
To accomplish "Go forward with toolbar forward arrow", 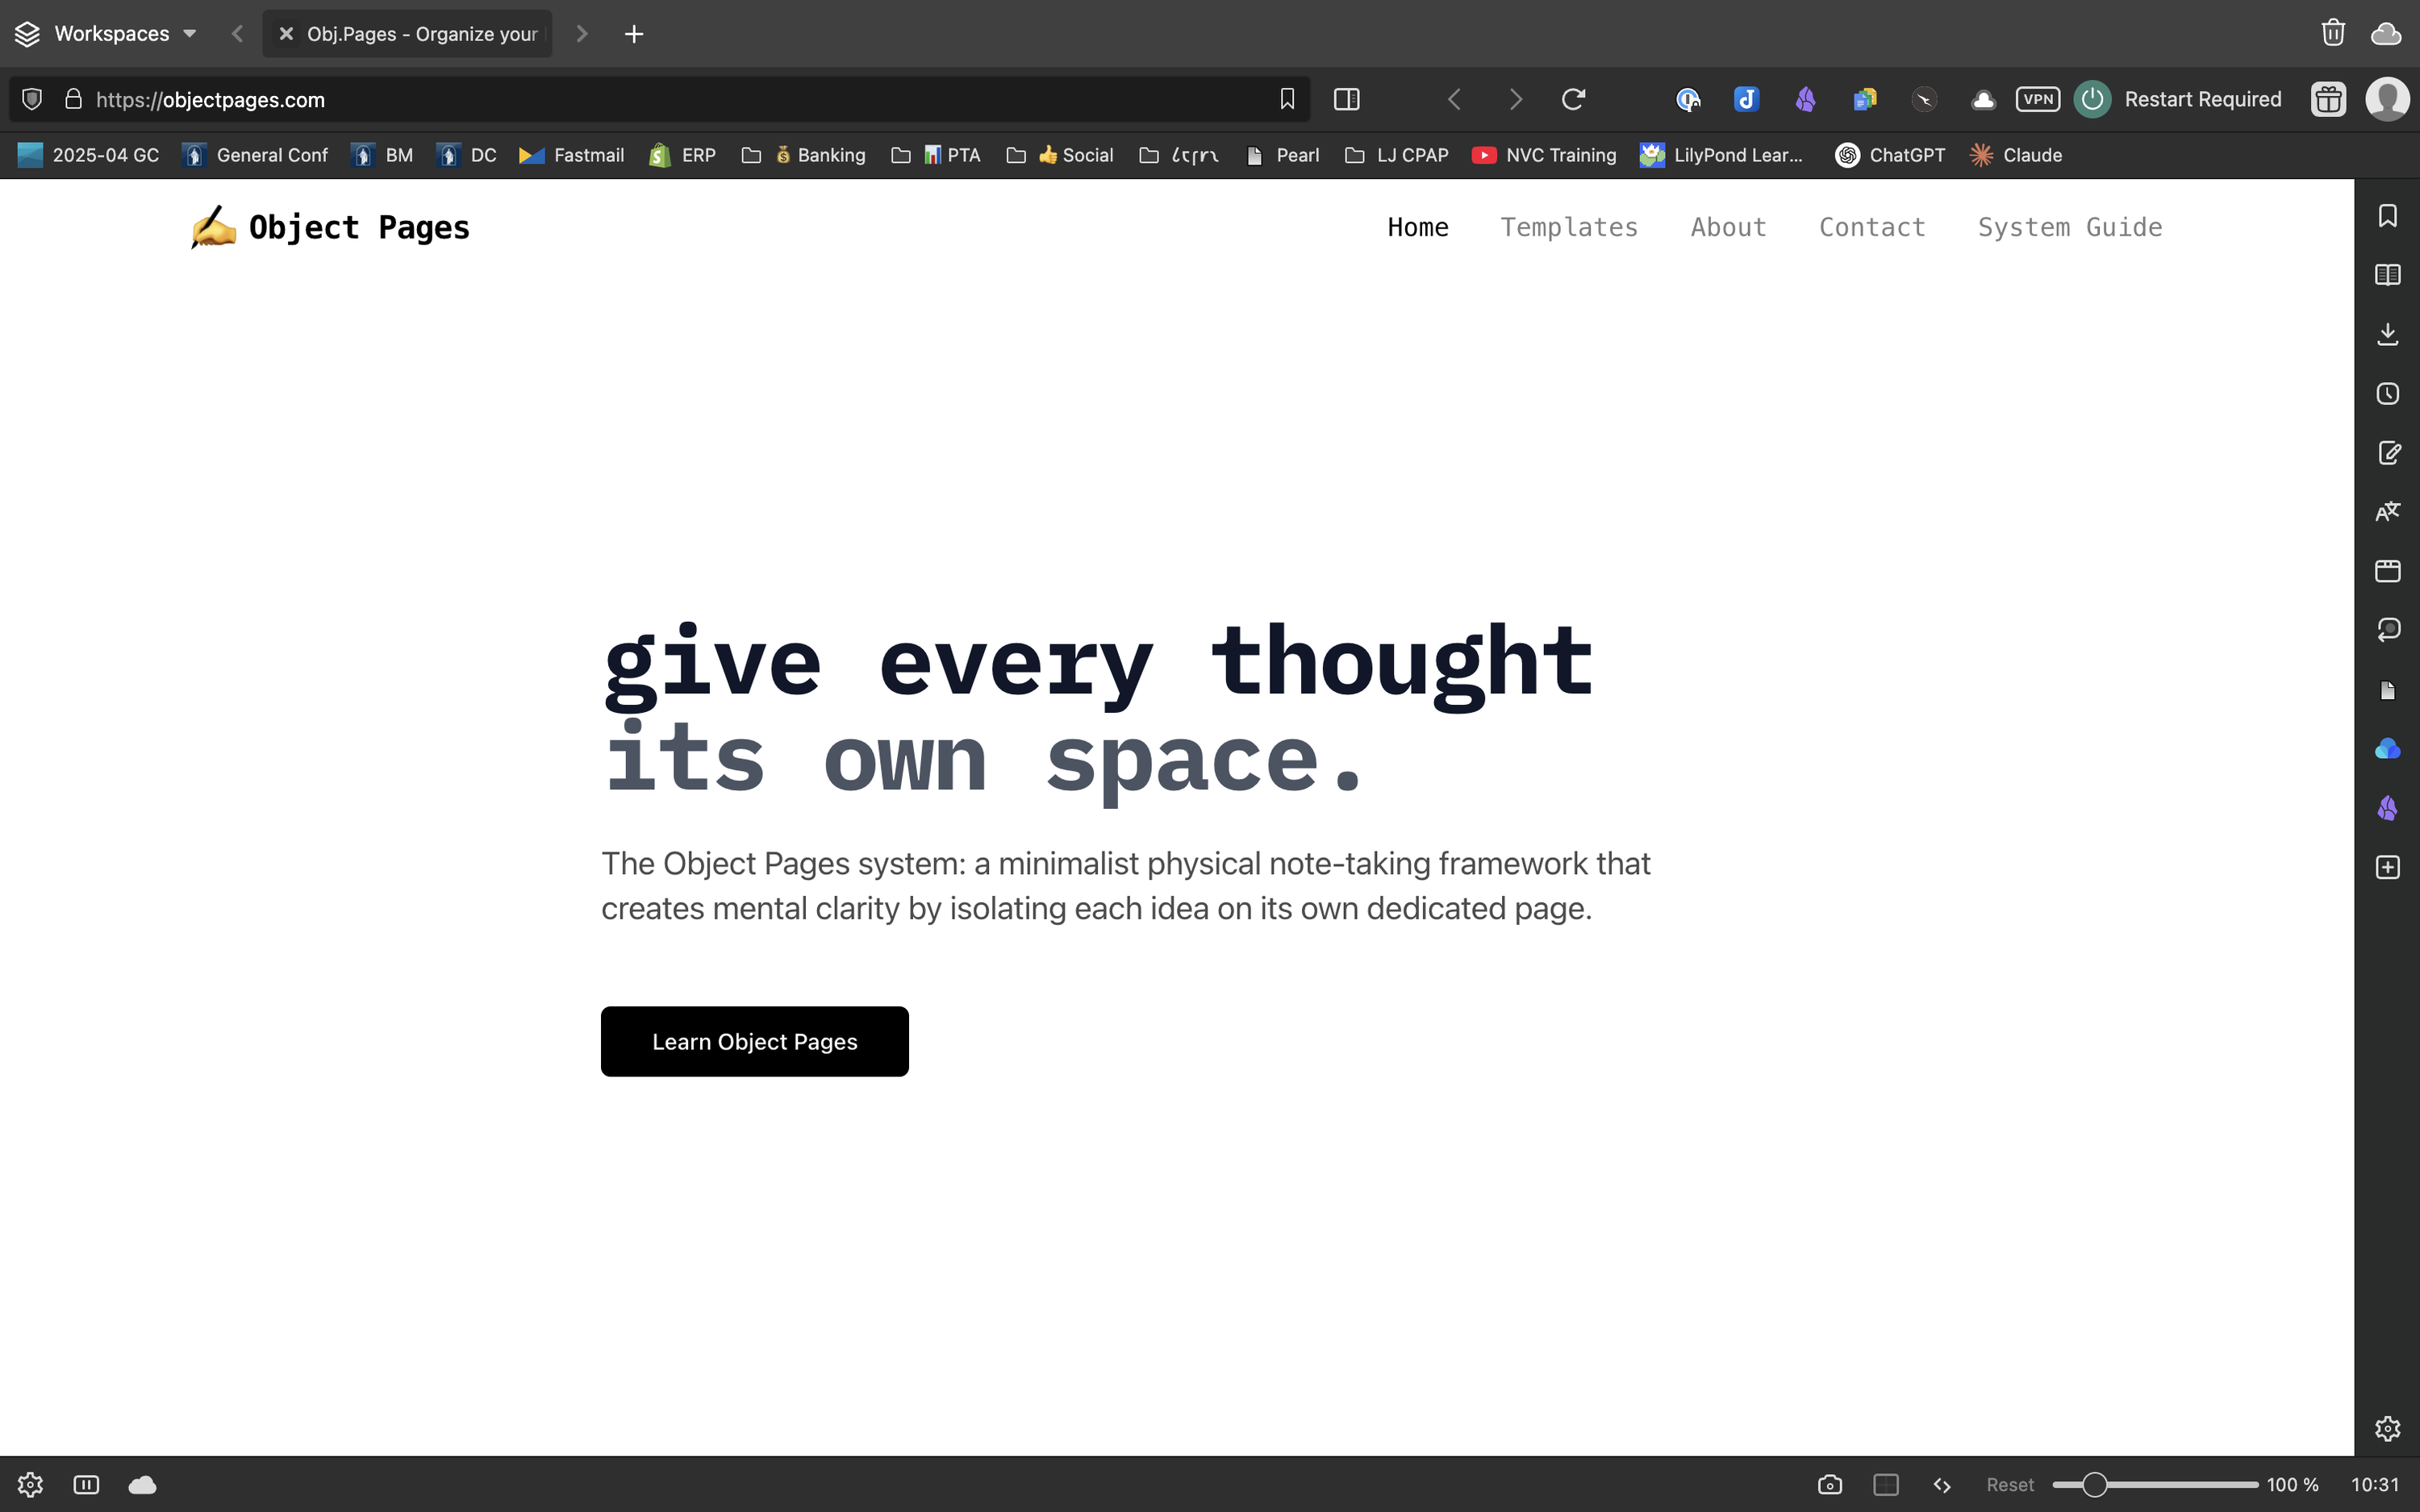I will (x=1515, y=99).
